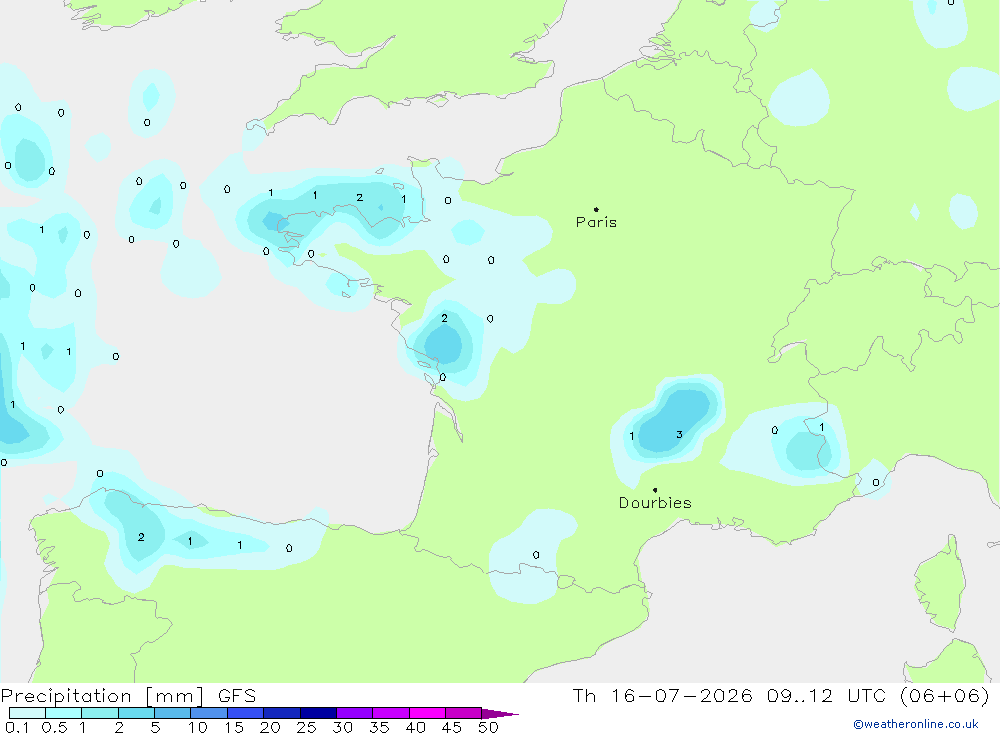Click the legend label 0.5
1000x733 pixels.
pyautogui.click(x=54, y=727)
